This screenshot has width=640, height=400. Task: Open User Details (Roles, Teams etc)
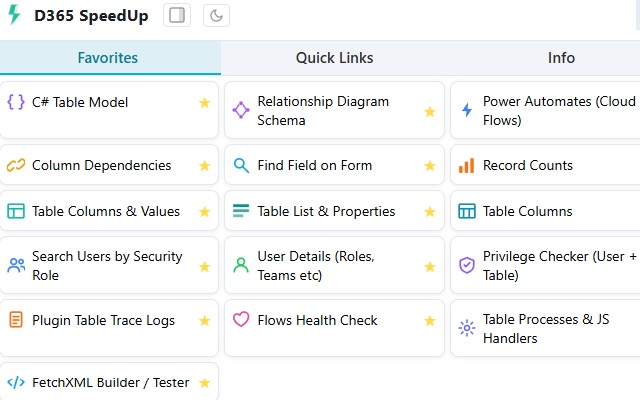[334, 265]
